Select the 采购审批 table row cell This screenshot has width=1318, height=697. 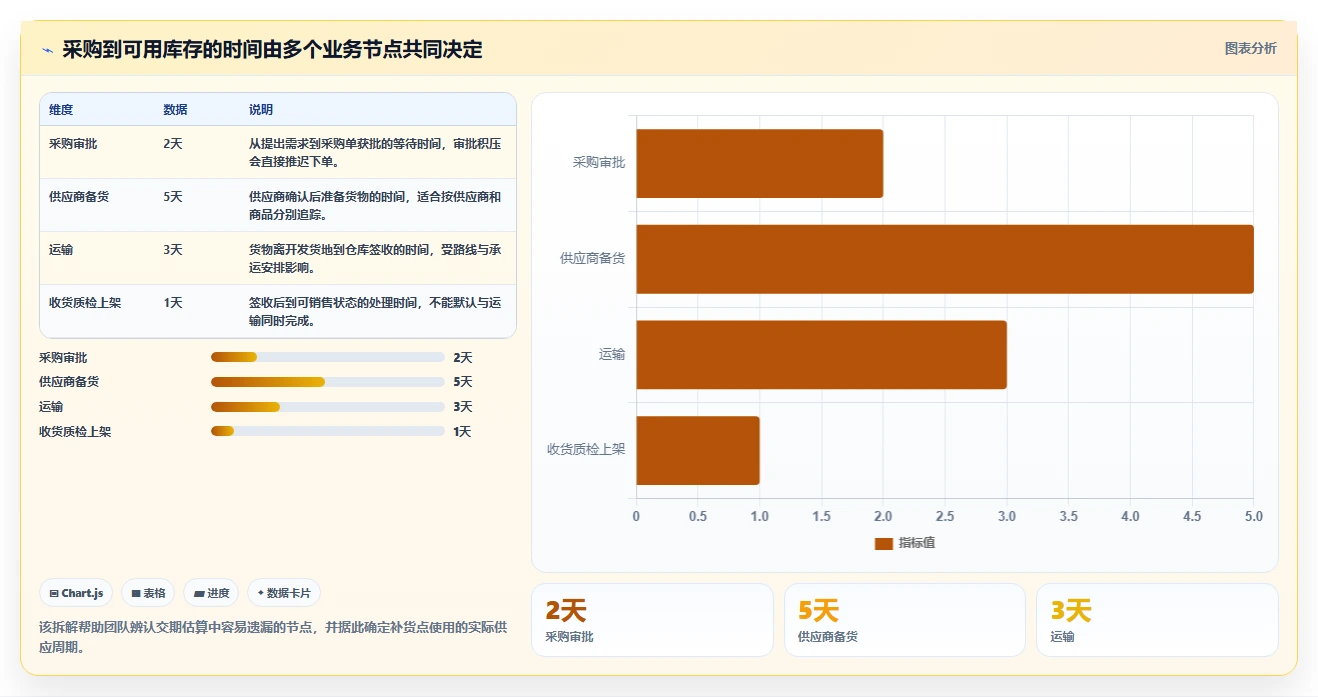[73, 144]
